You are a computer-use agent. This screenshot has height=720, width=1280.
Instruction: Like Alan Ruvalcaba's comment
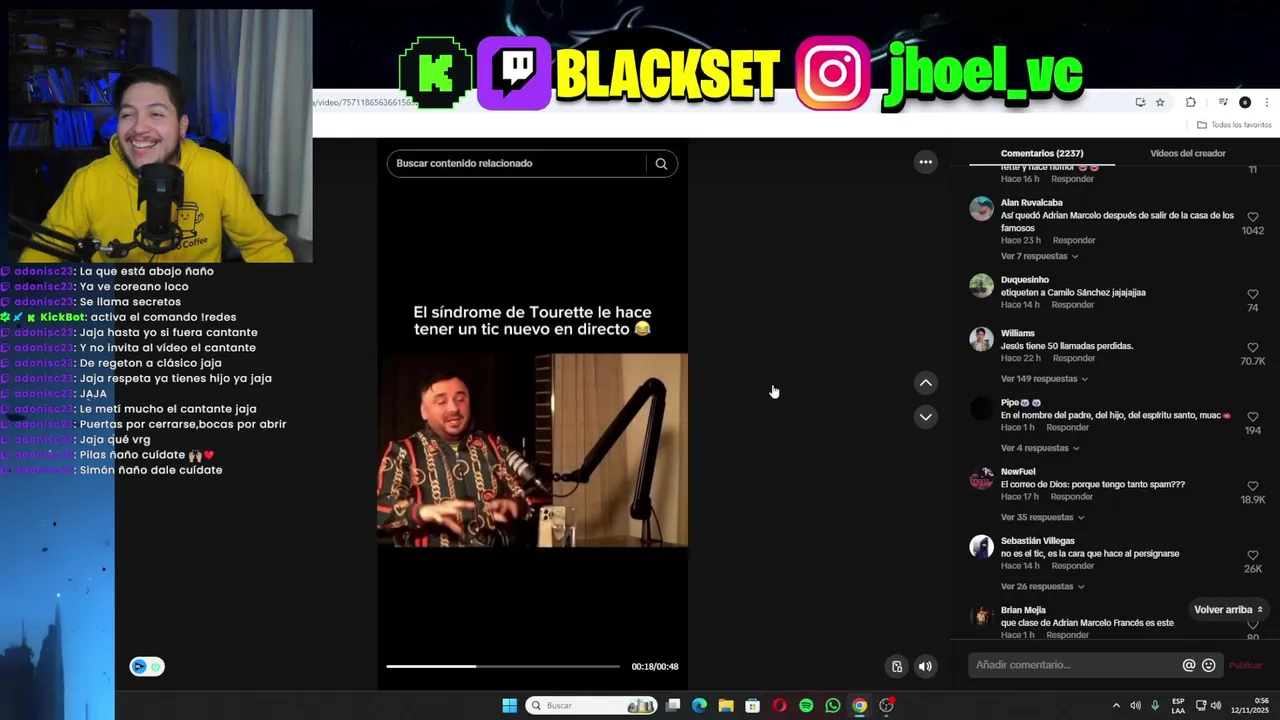coord(1253,217)
